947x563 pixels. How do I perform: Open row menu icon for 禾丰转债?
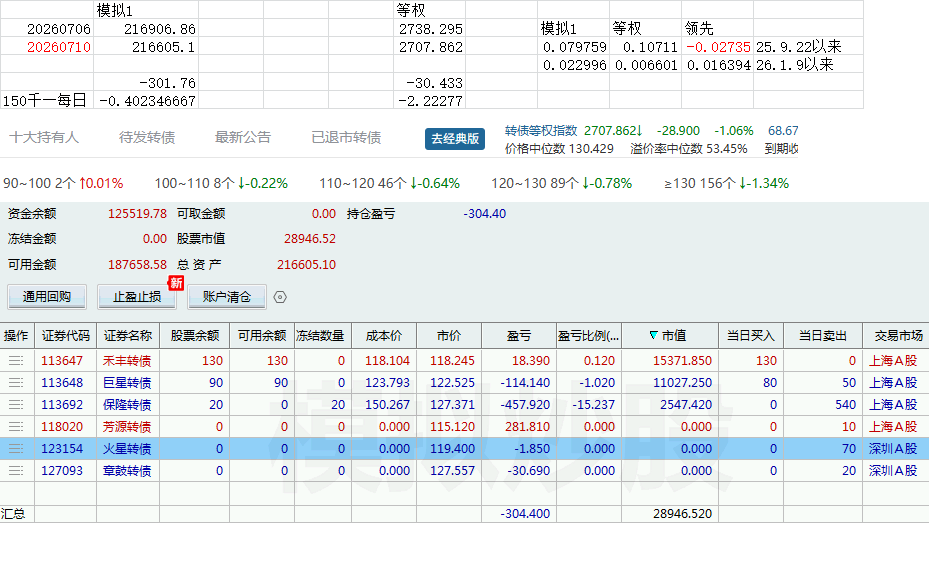pos(16,361)
